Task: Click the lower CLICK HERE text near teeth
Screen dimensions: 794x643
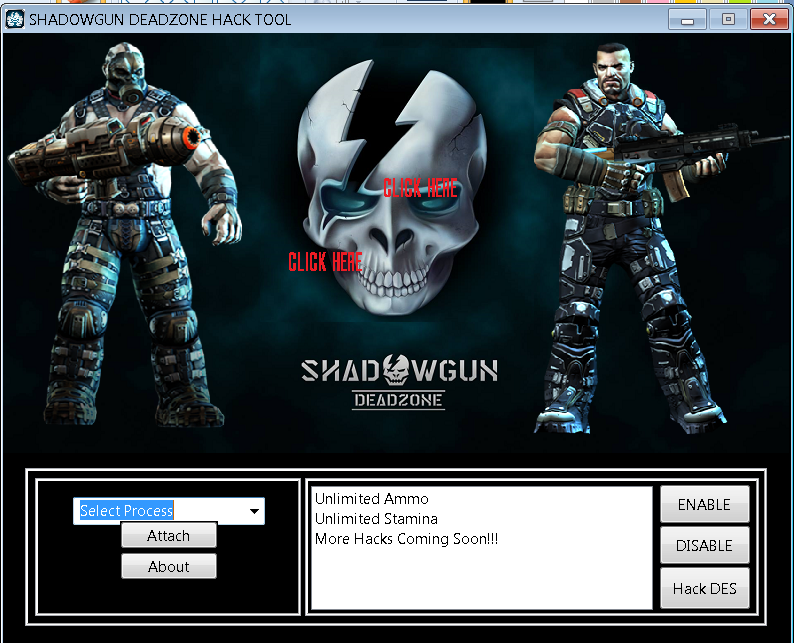Action: coord(326,262)
